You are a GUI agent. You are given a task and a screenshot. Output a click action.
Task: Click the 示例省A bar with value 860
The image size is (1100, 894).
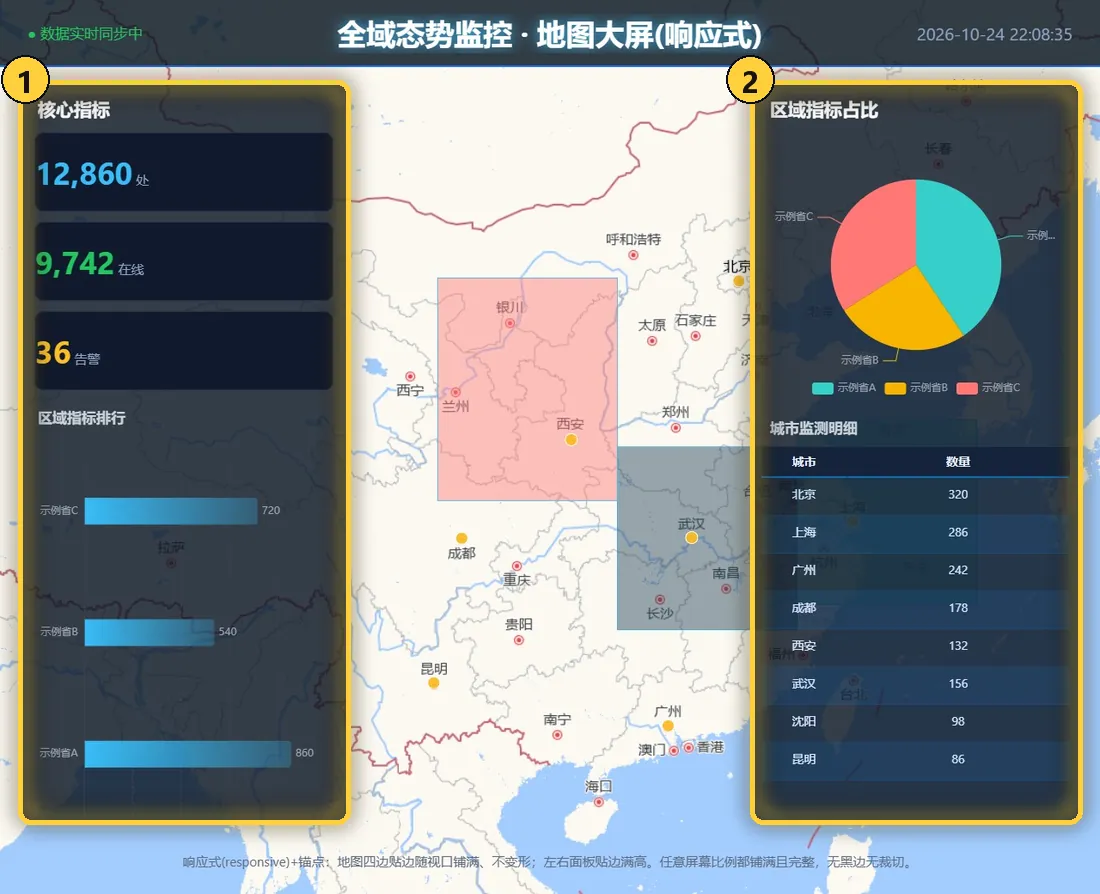click(x=187, y=753)
